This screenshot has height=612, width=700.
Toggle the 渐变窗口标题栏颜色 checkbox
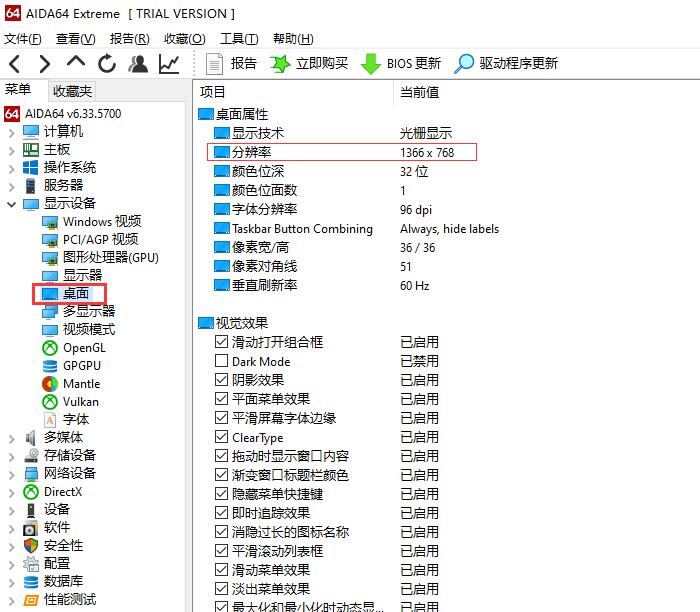point(221,475)
